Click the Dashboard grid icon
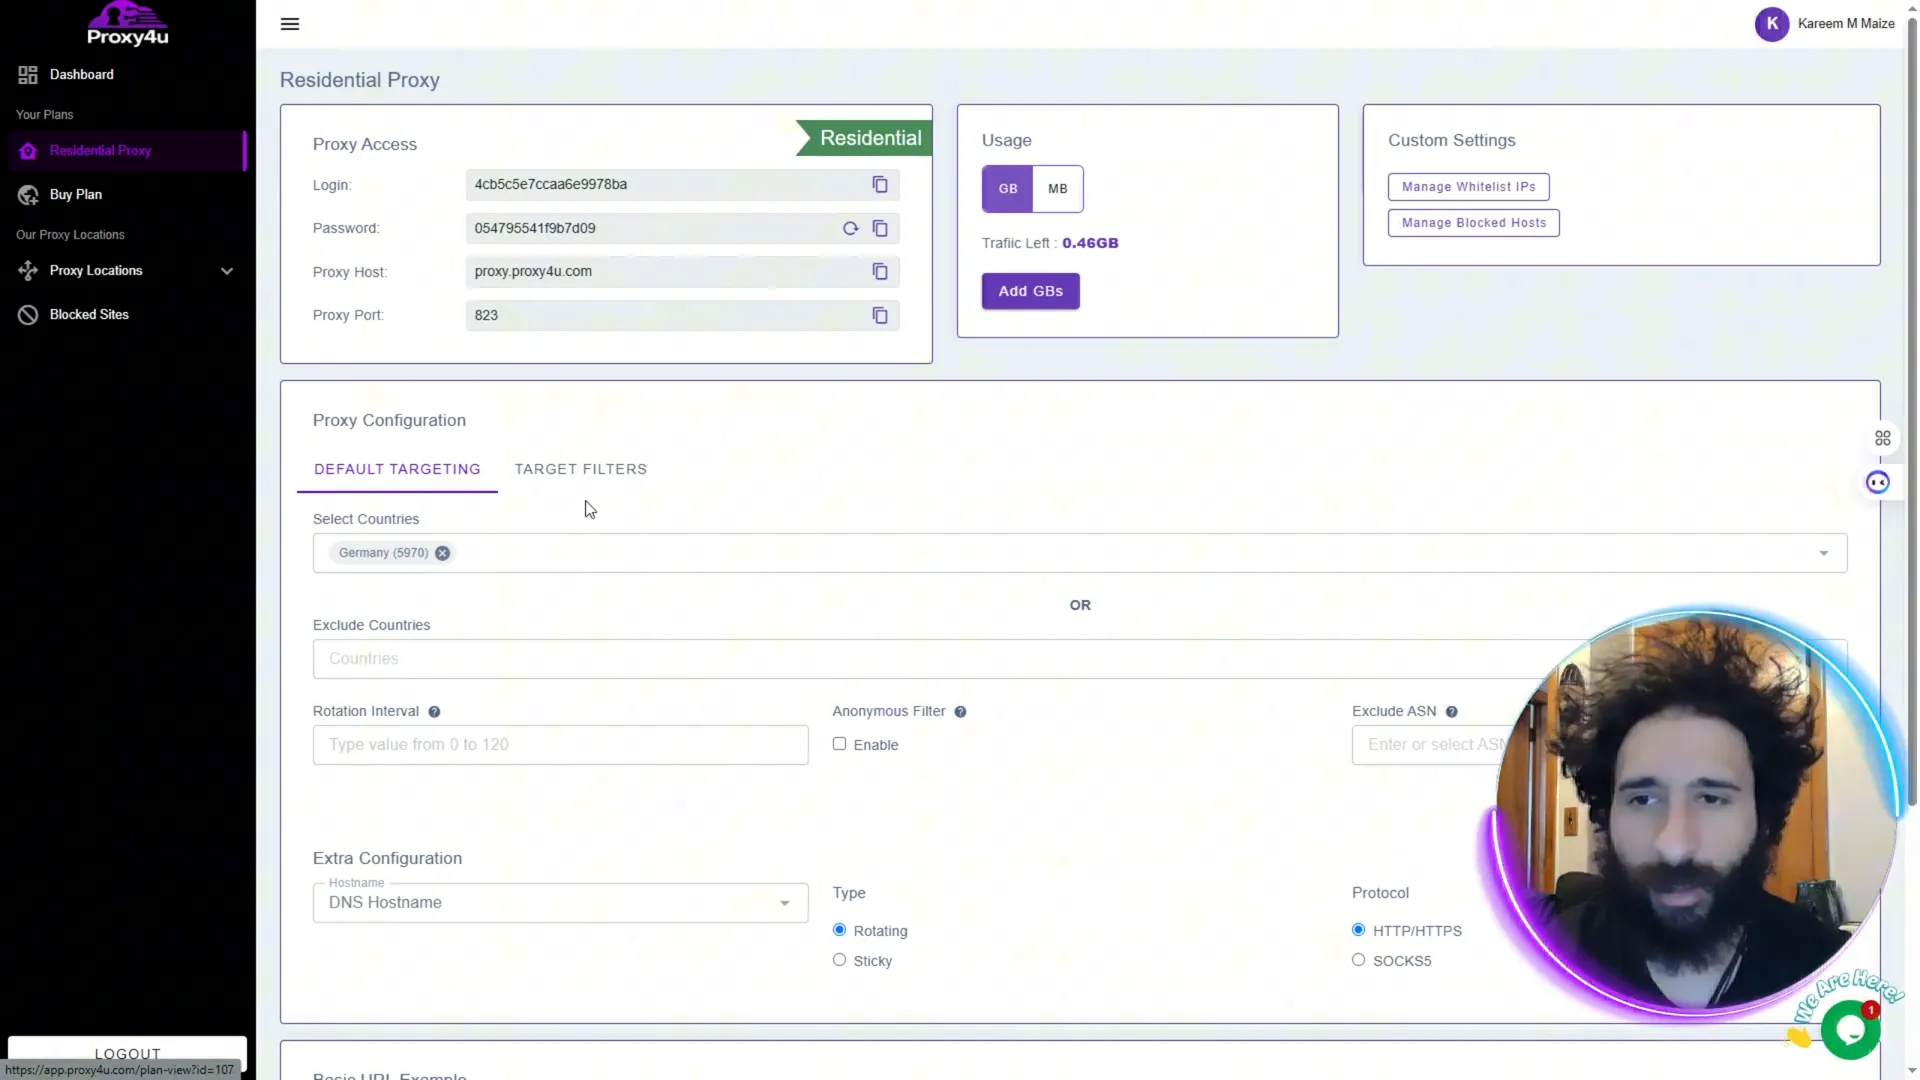This screenshot has width=1920, height=1080. click(x=28, y=75)
